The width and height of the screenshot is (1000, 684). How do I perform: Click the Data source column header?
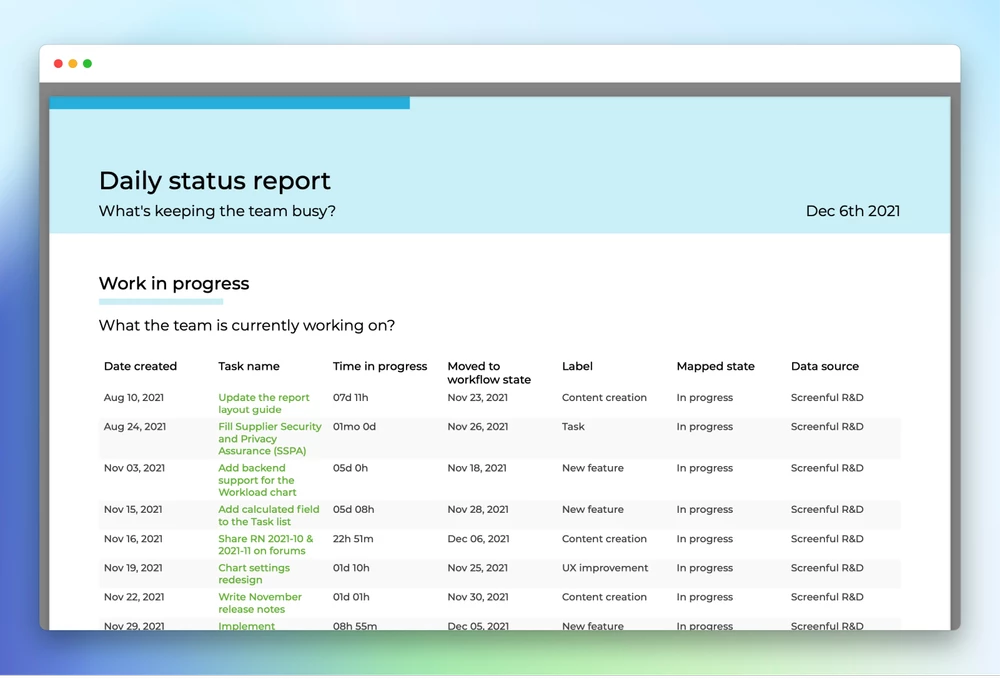pyautogui.click(x=825, y=366)
